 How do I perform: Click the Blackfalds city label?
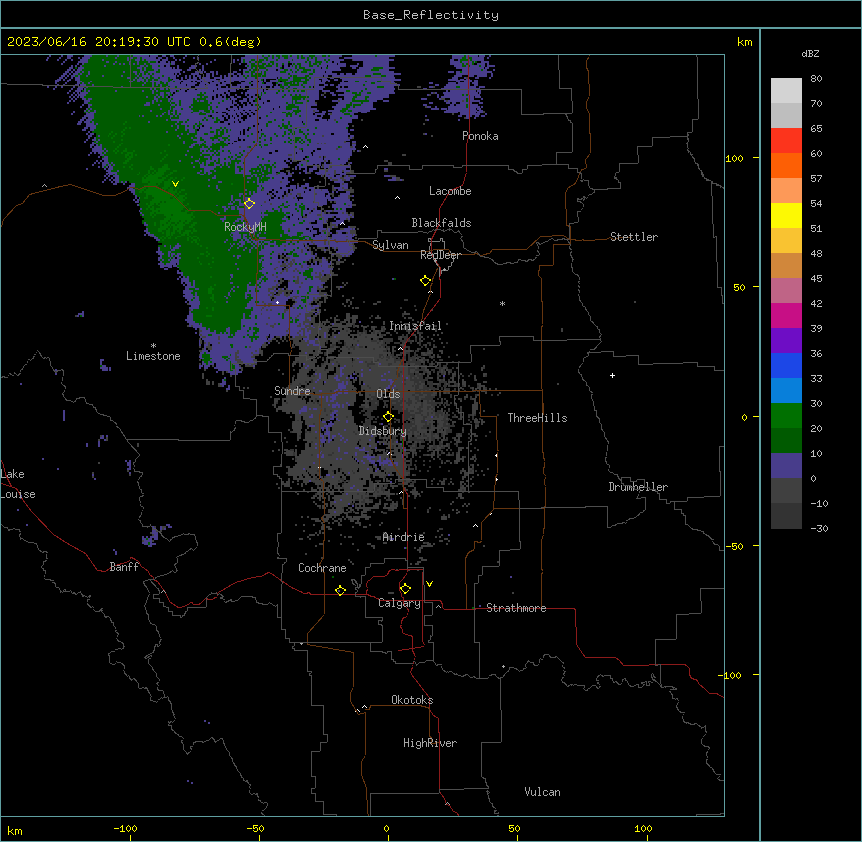point(441,223)
